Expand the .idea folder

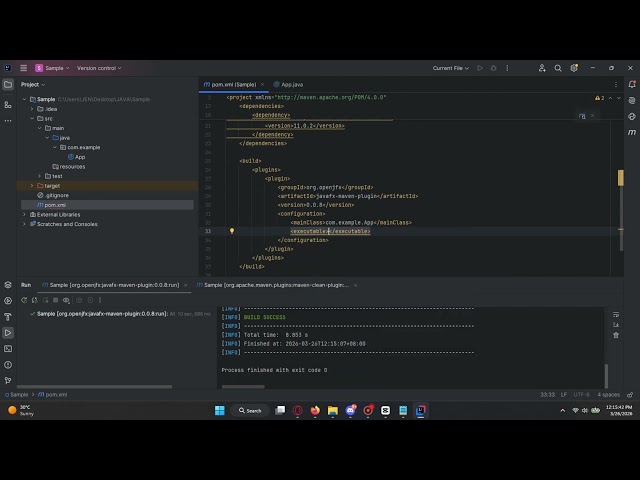[32, 109]
